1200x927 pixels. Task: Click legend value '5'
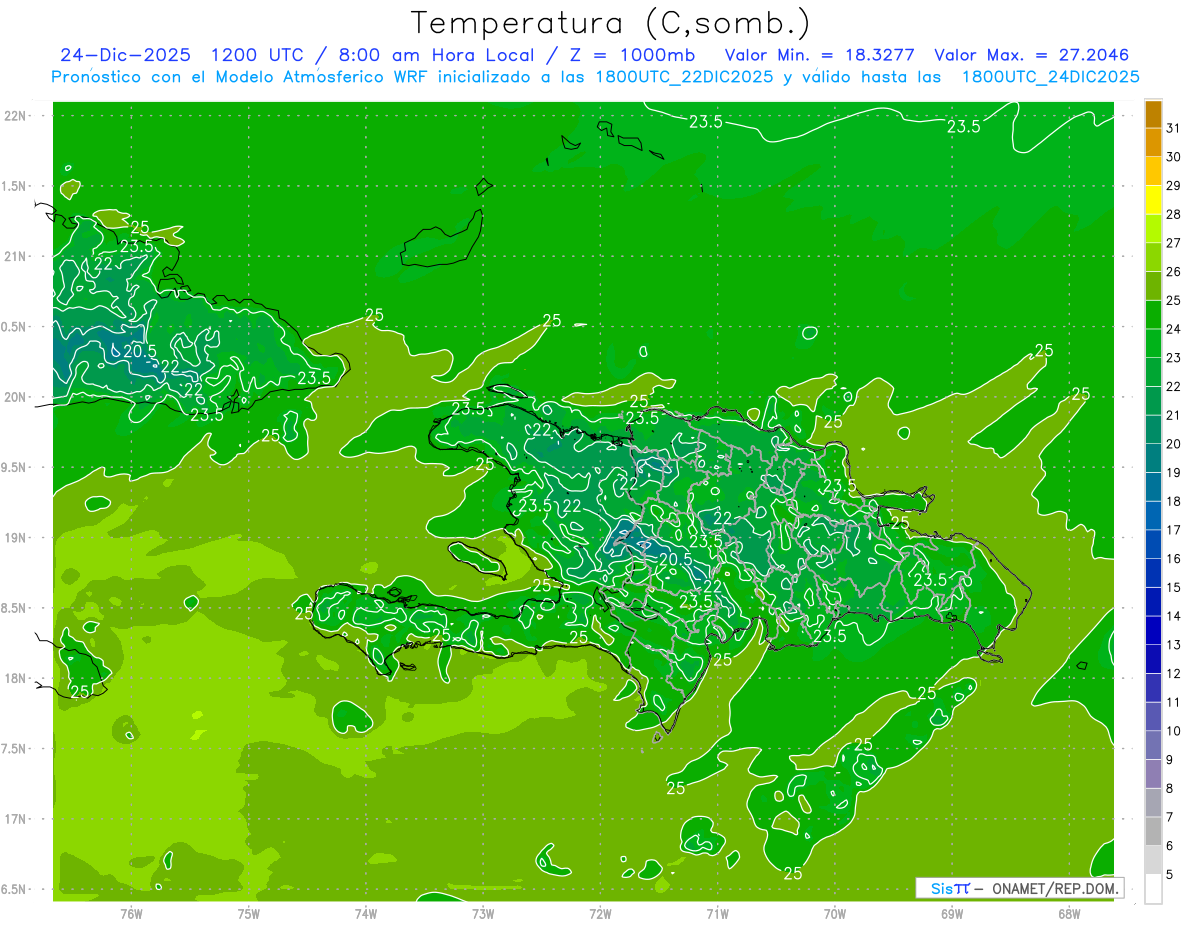pos(1170,874)
